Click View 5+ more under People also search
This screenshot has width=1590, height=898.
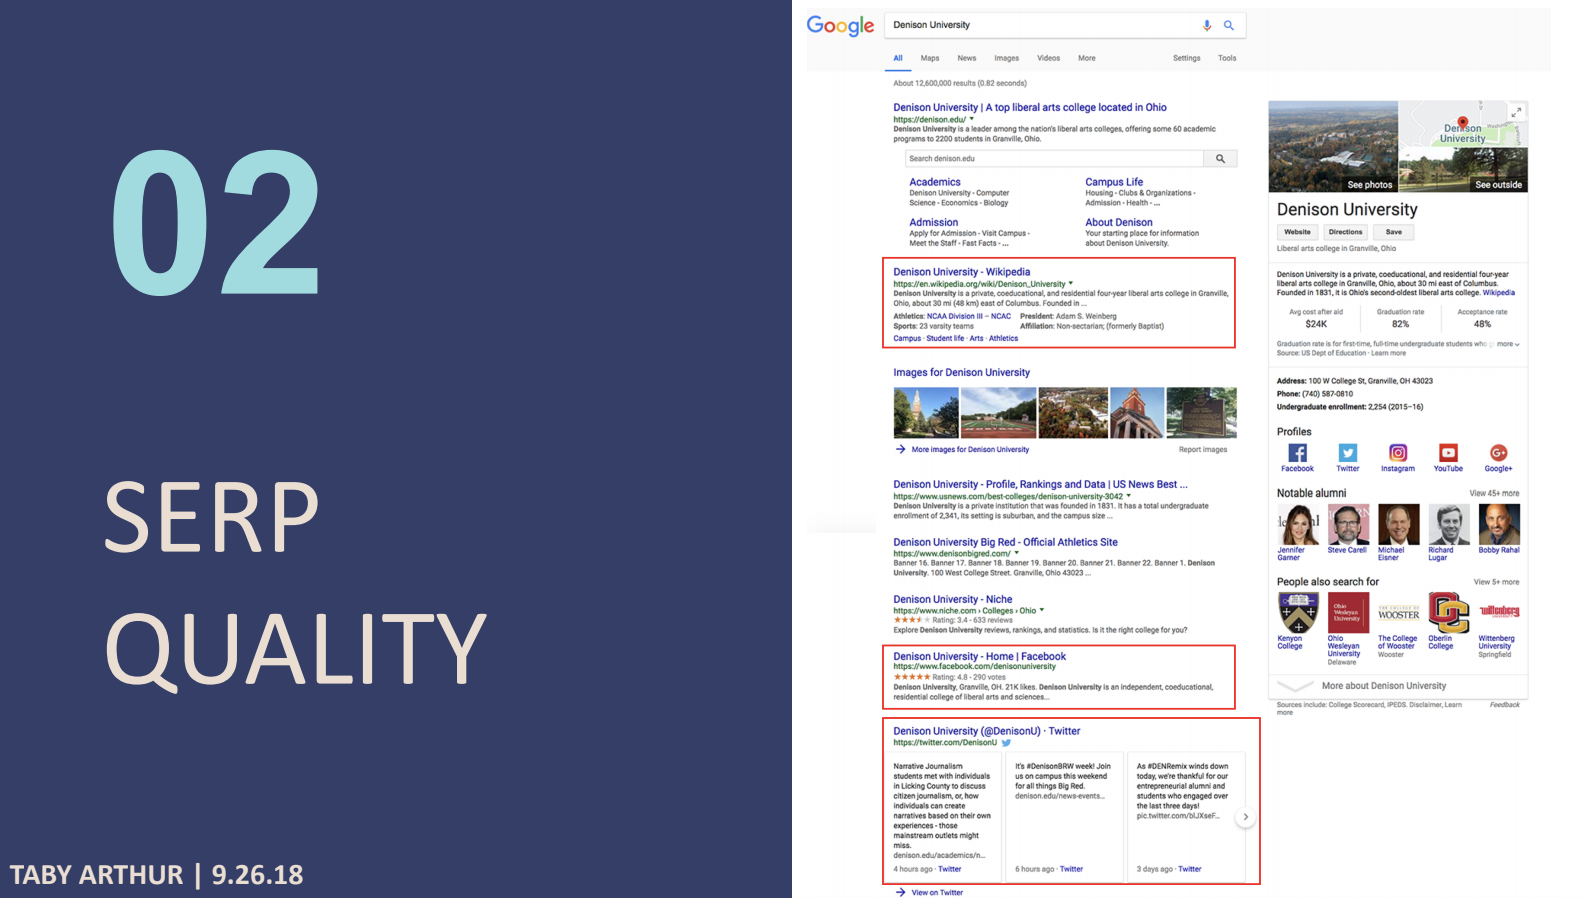point(1496,582)
